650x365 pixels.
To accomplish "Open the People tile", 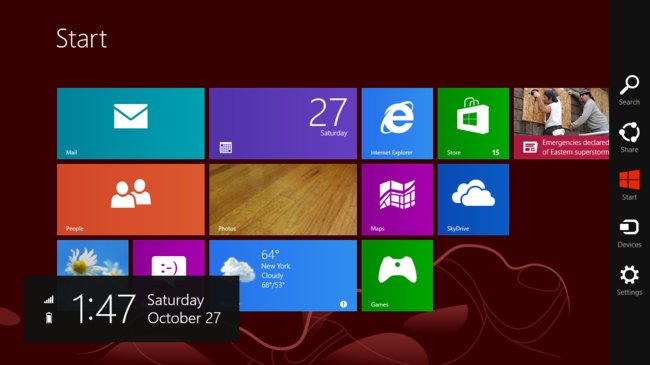I will (x=131, y=200).
